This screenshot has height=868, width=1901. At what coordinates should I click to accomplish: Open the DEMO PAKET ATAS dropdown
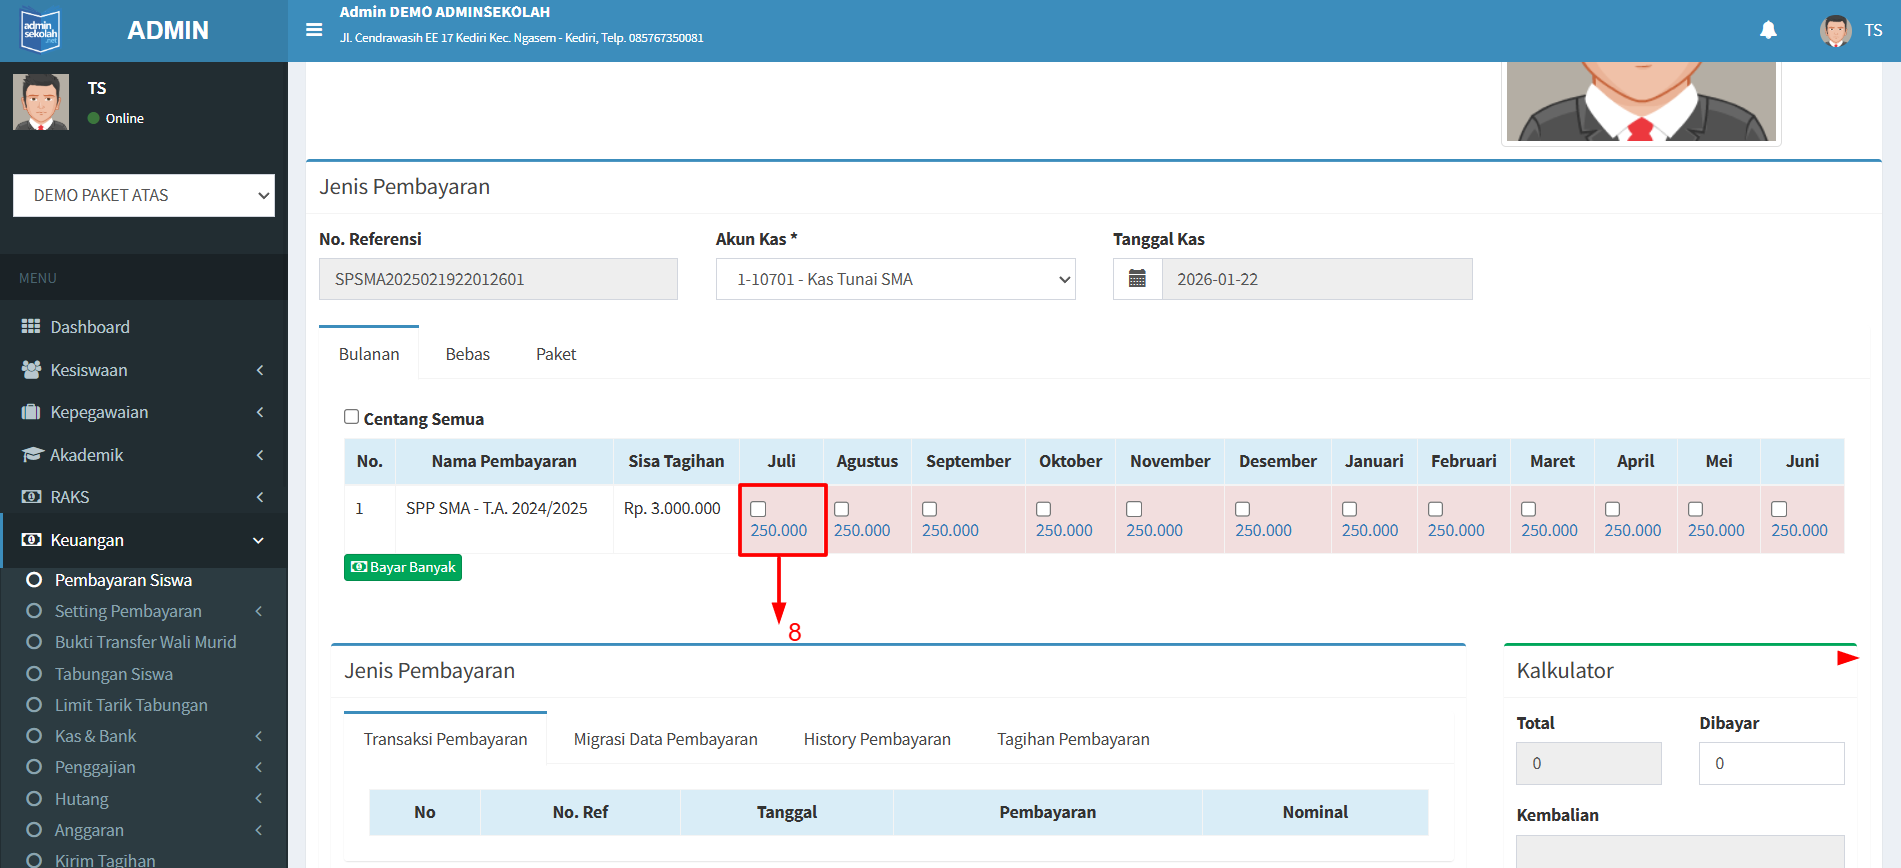click(x=144, y=196)
